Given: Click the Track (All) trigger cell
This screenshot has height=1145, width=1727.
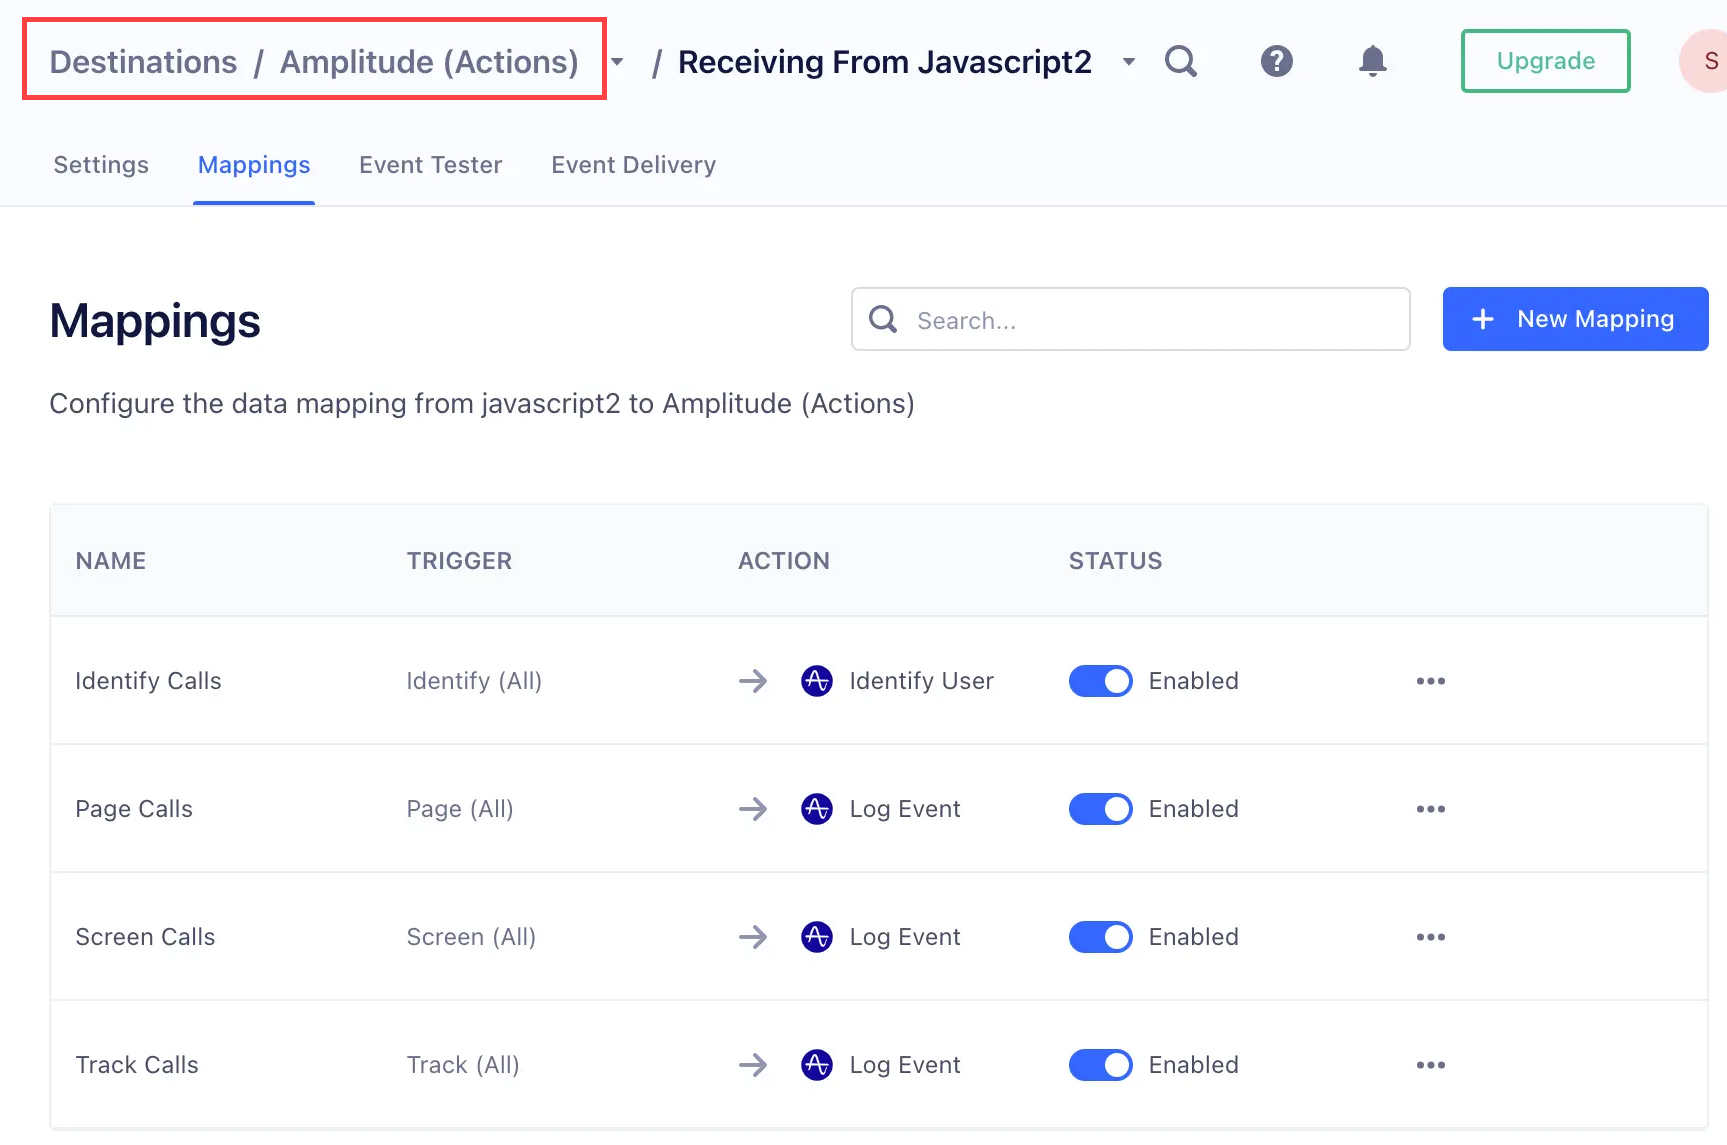Looking at the screenshot, I should (463, 1065).
